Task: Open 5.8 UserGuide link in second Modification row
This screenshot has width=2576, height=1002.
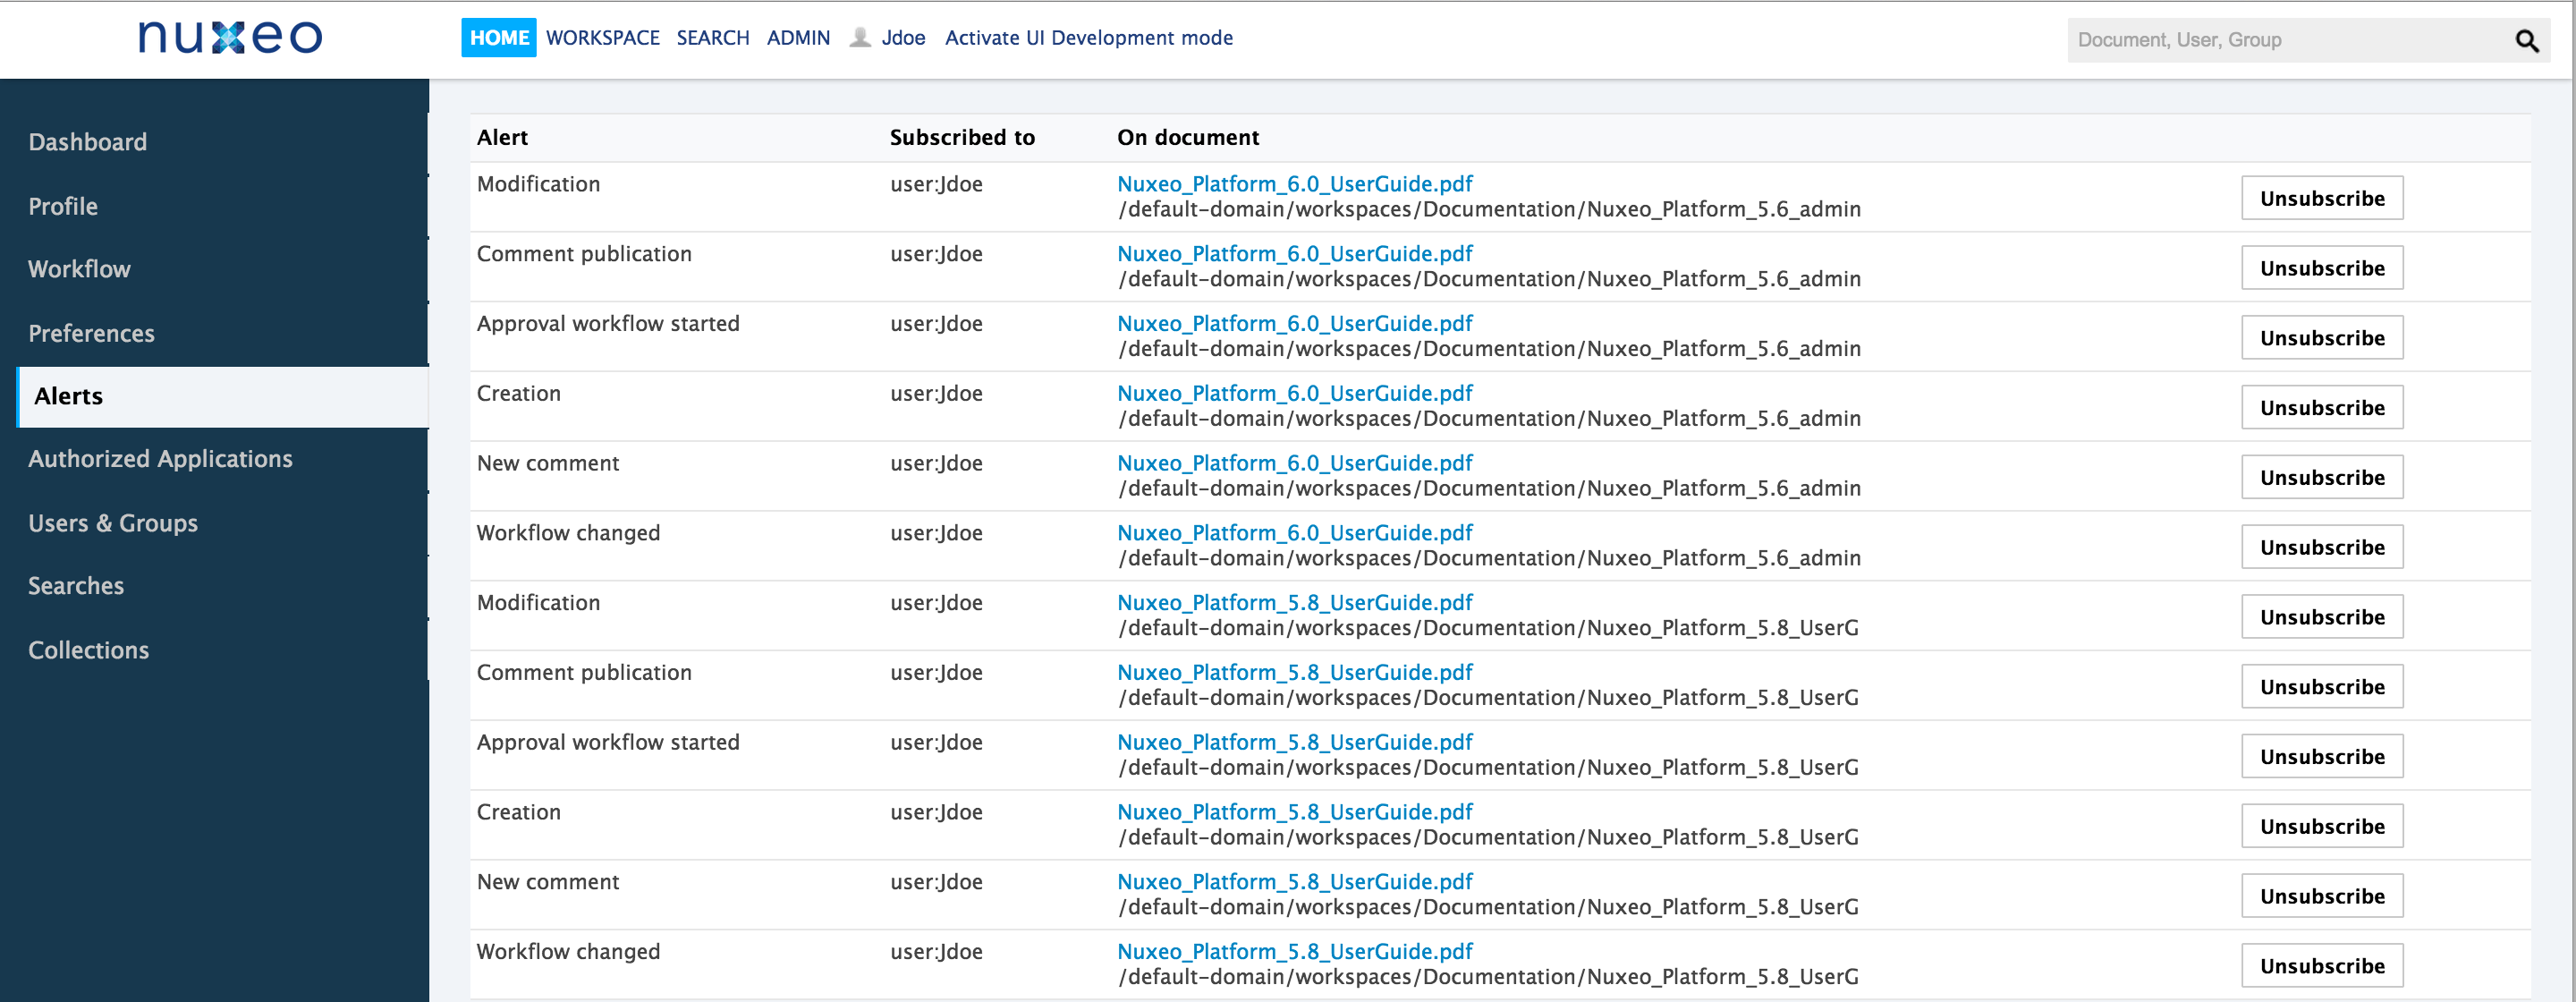Action: click(x=1295, y=603)
